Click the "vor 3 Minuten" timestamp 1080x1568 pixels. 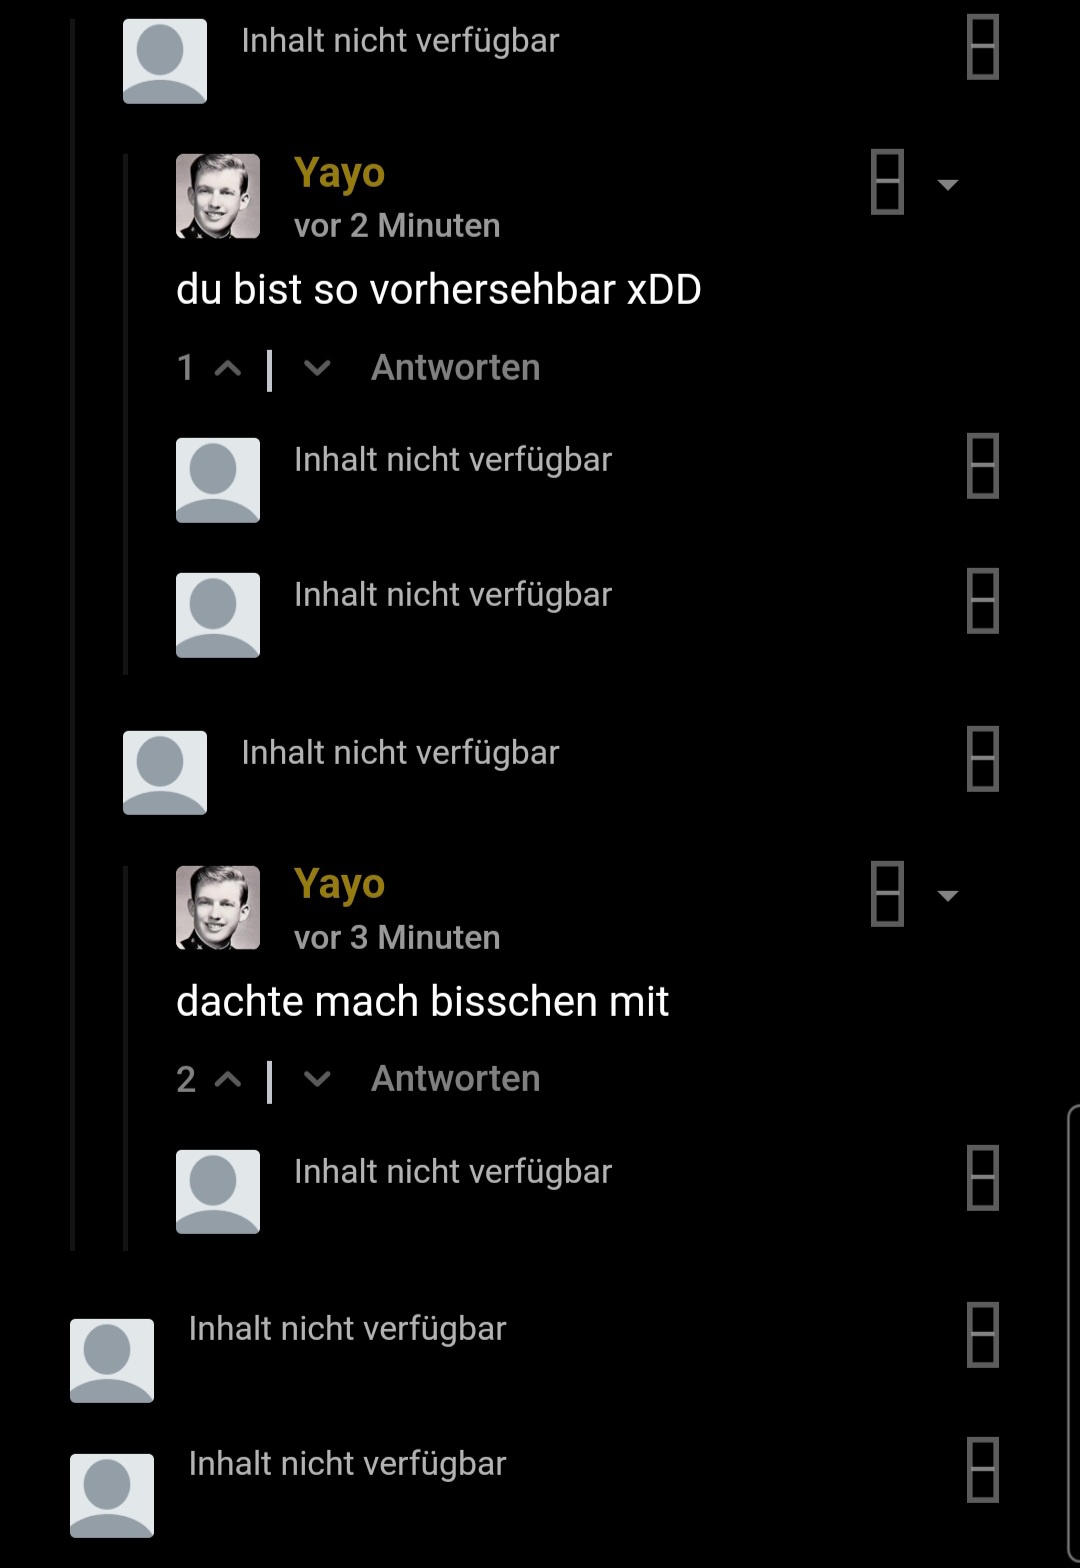[x=397, y=938]
